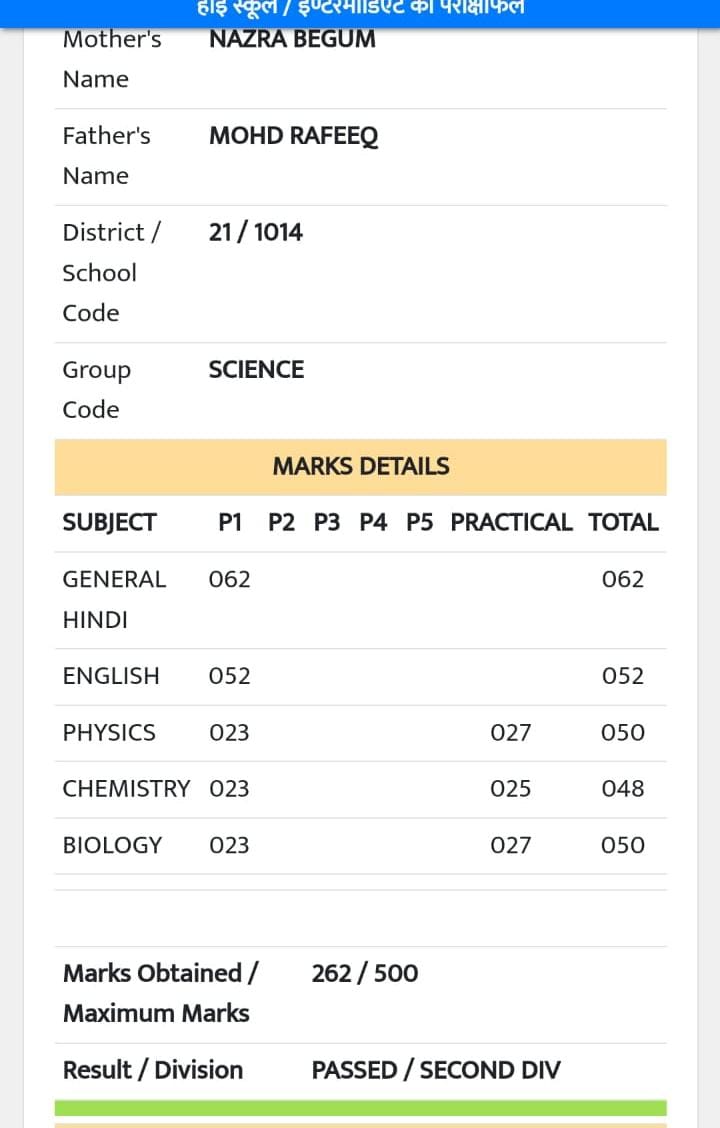The image size is (720, 1128).
Task: Select the mother's name NAZRA BEGUM
Action: coord(292,40)
